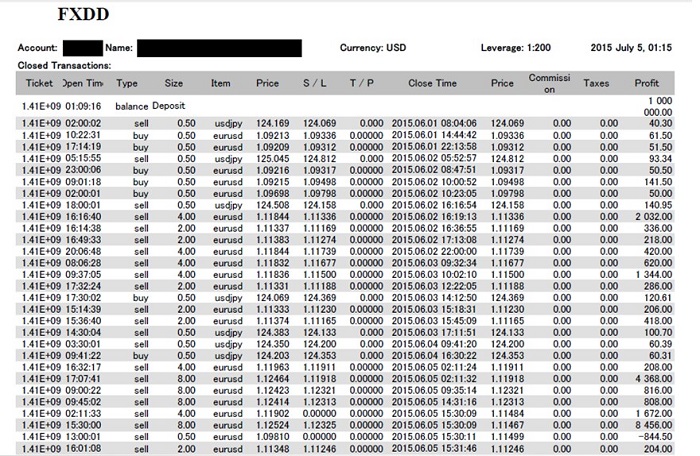
Task: Click the Close Time column header
Action: [432, 83]
